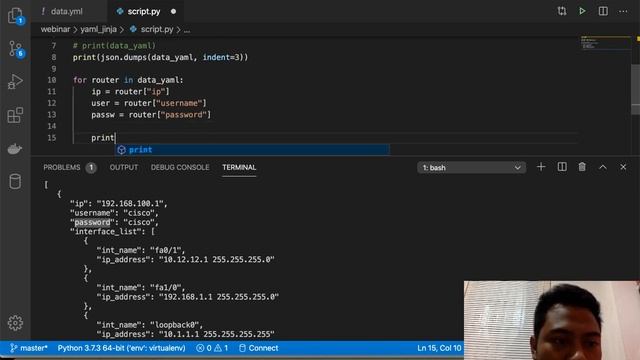Select the TERMINAL panel tab
The width and height of the screenshot is (640, 360).
point(239,167)
